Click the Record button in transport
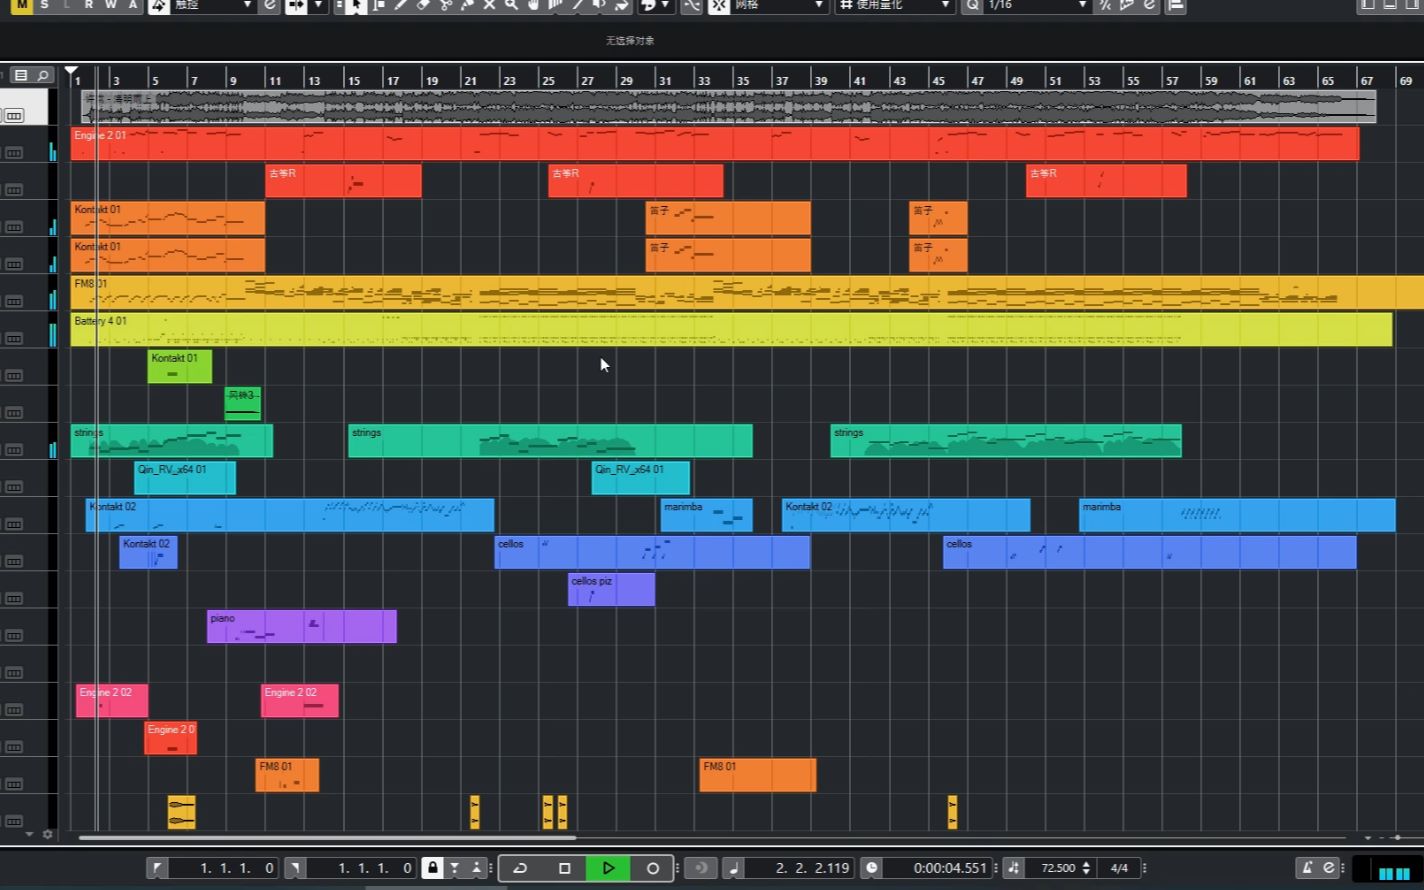1424x890 pixels. pos(653,868)
